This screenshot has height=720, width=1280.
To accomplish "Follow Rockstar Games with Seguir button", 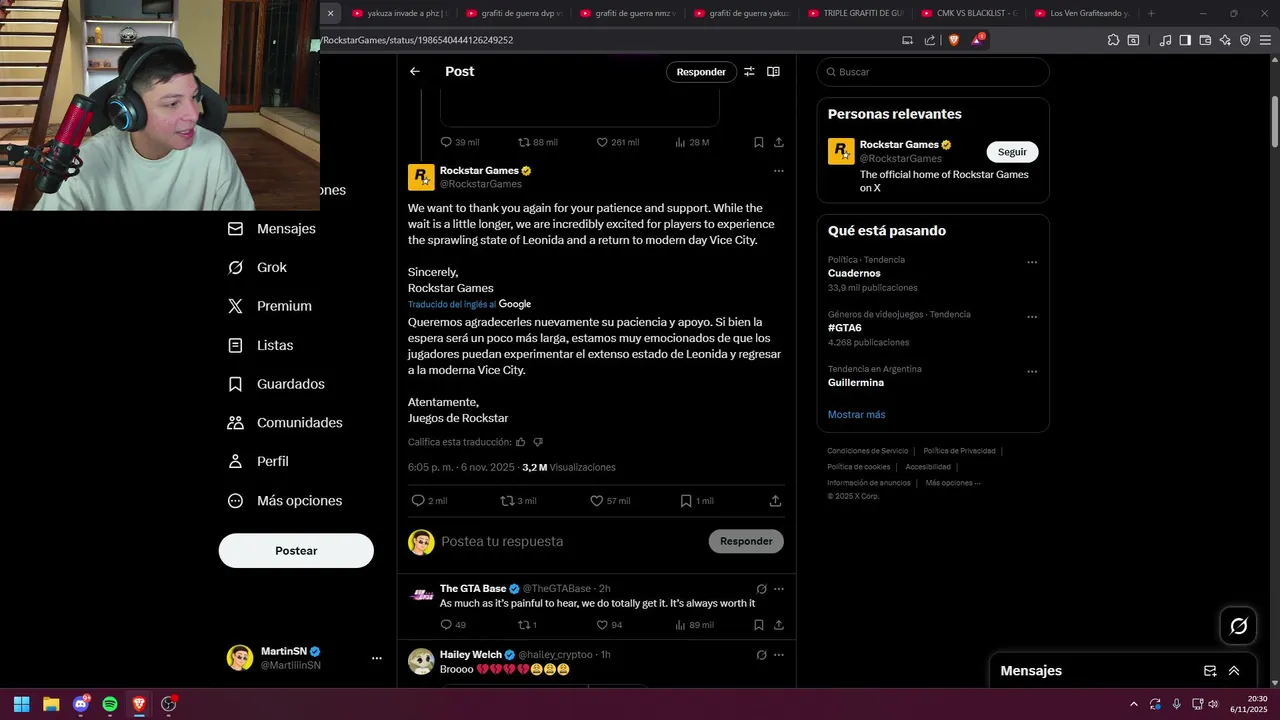I will coord(1012,152).
